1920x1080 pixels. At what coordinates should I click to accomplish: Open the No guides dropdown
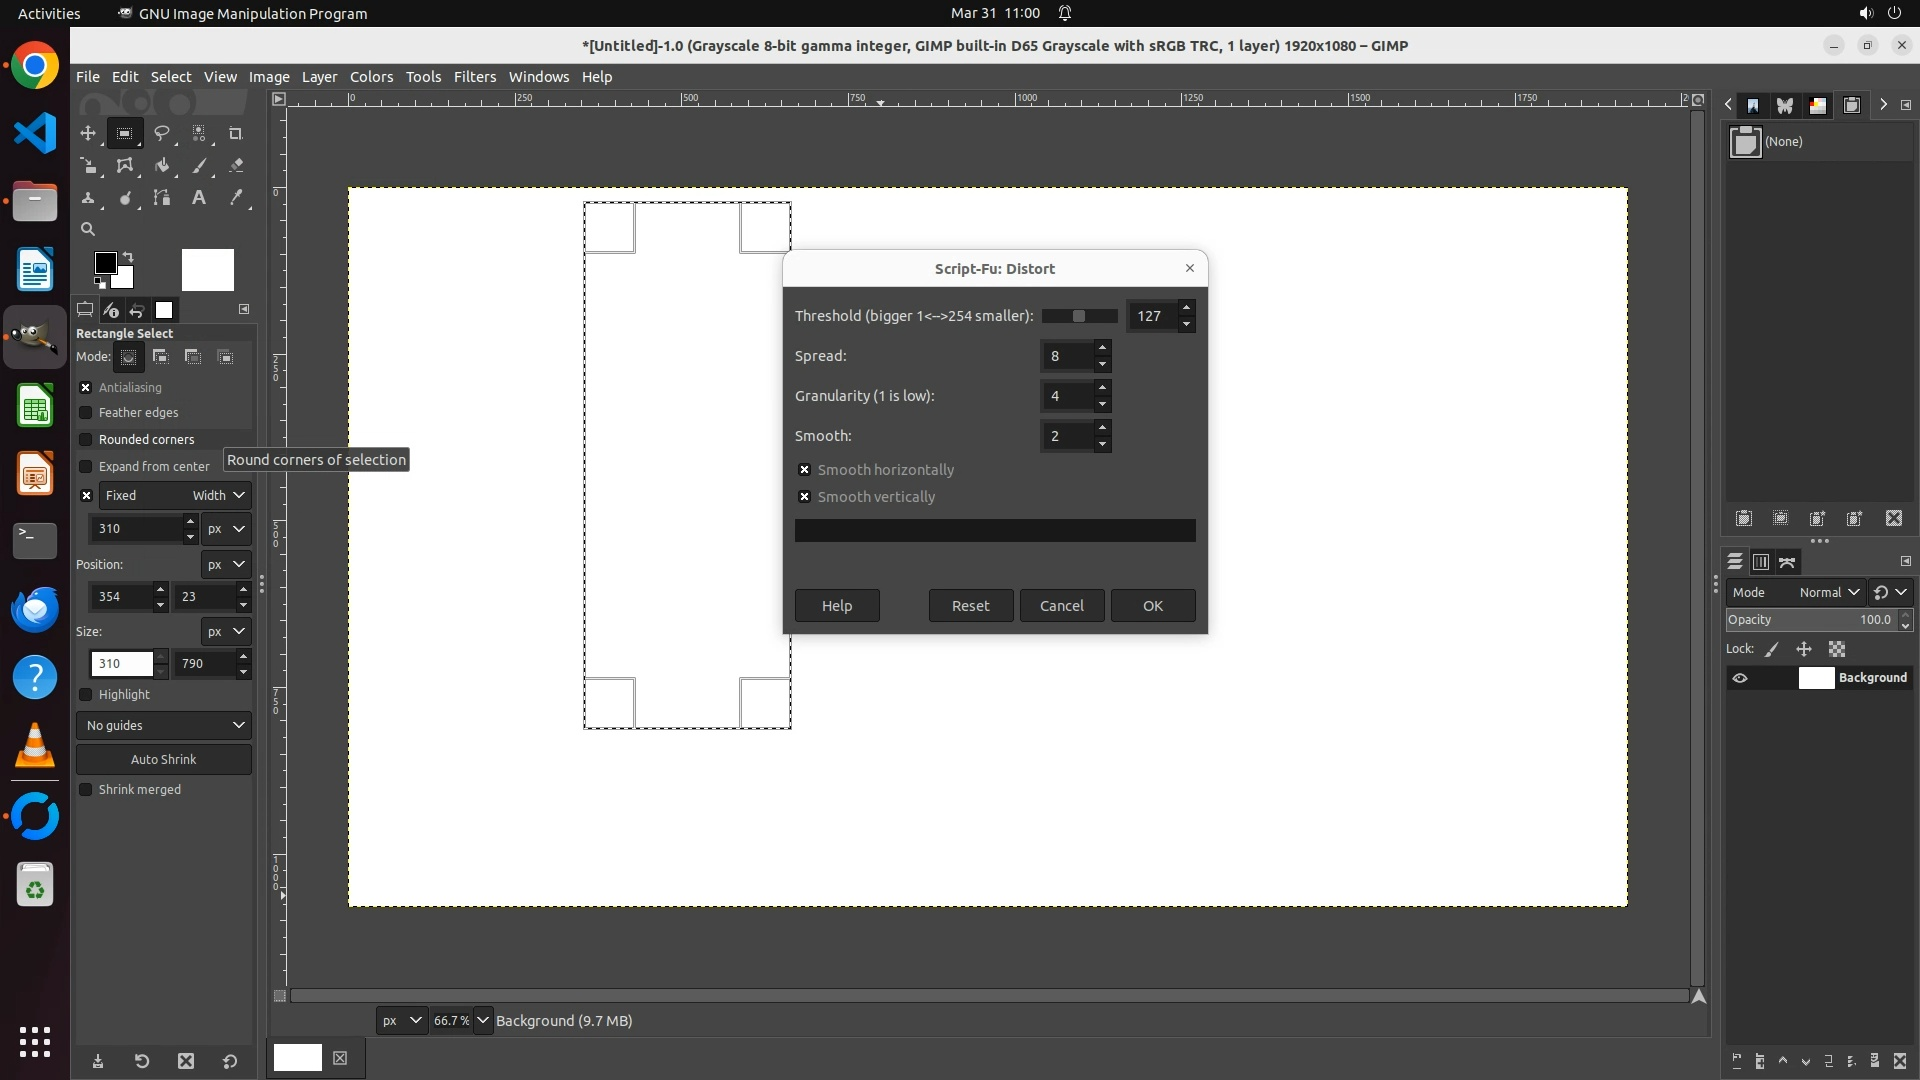point(164,725)
